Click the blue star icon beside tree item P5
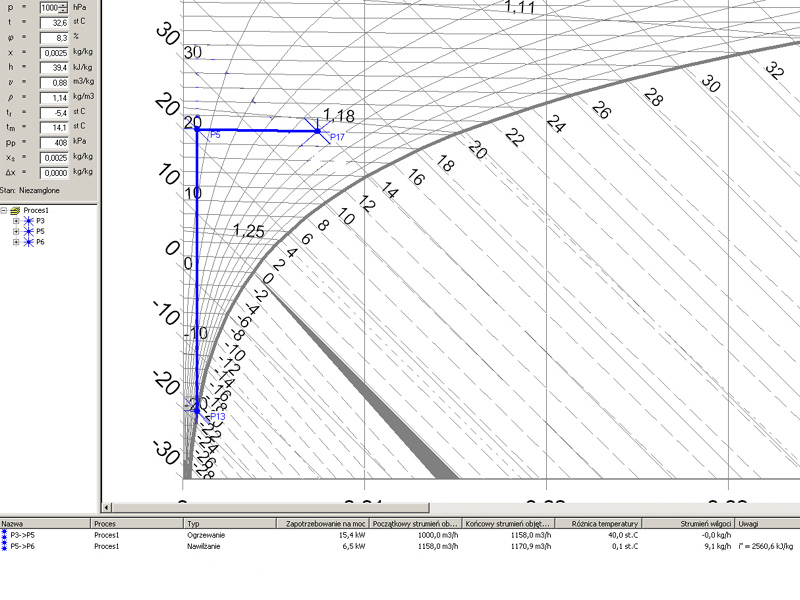This screenshot has height=600, width=800. (28, 232)
